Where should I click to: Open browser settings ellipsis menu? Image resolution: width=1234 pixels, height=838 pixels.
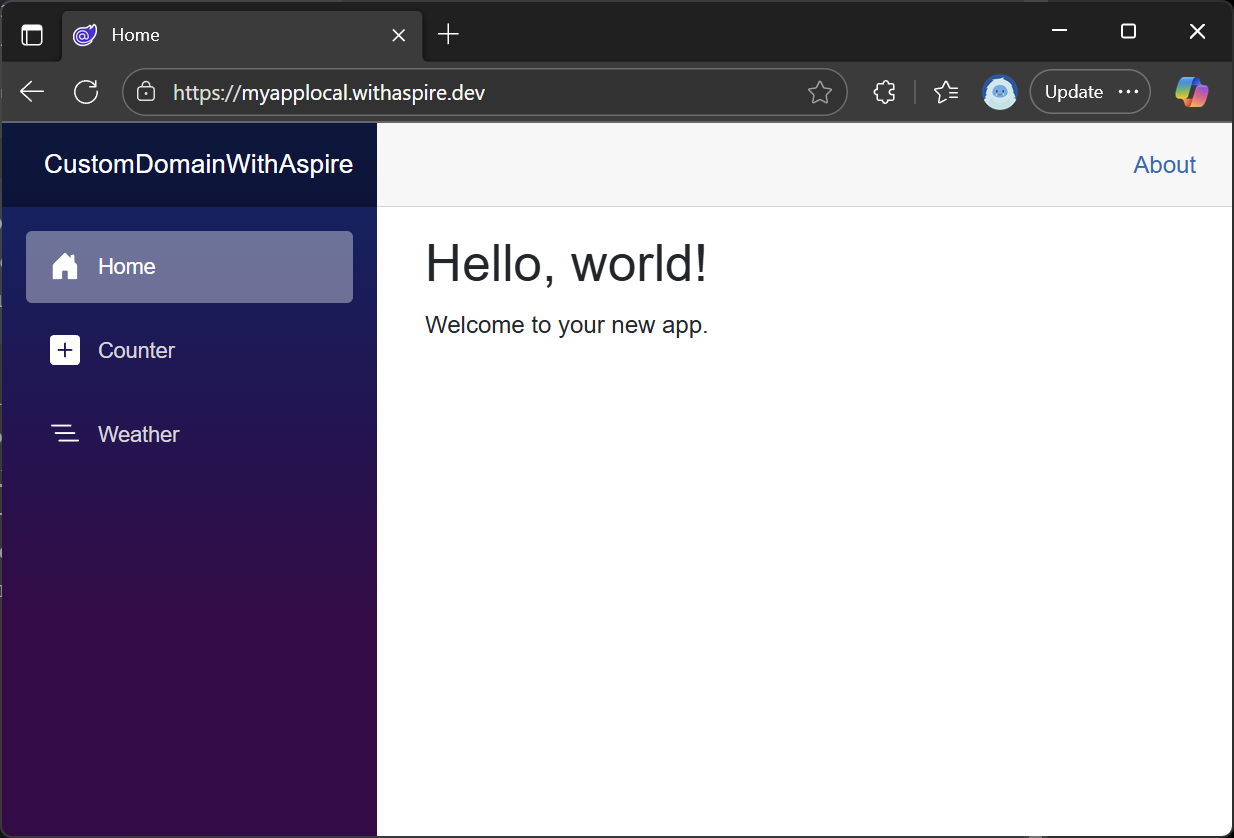click(x=1128, y=92)
